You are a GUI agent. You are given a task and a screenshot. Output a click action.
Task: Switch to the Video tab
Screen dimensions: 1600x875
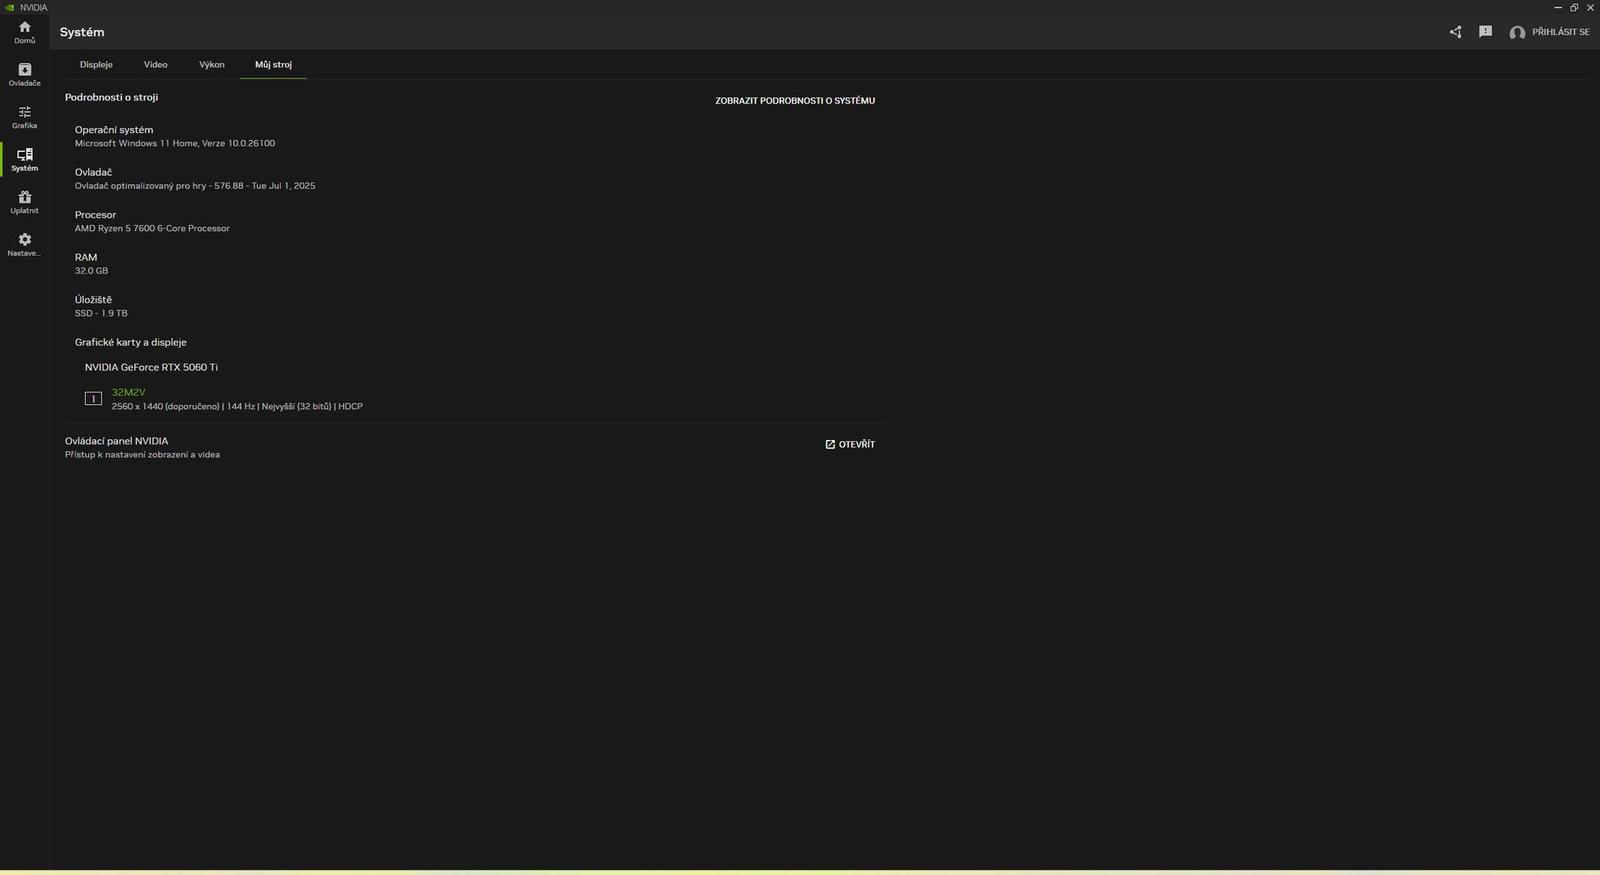click(155, 64)
